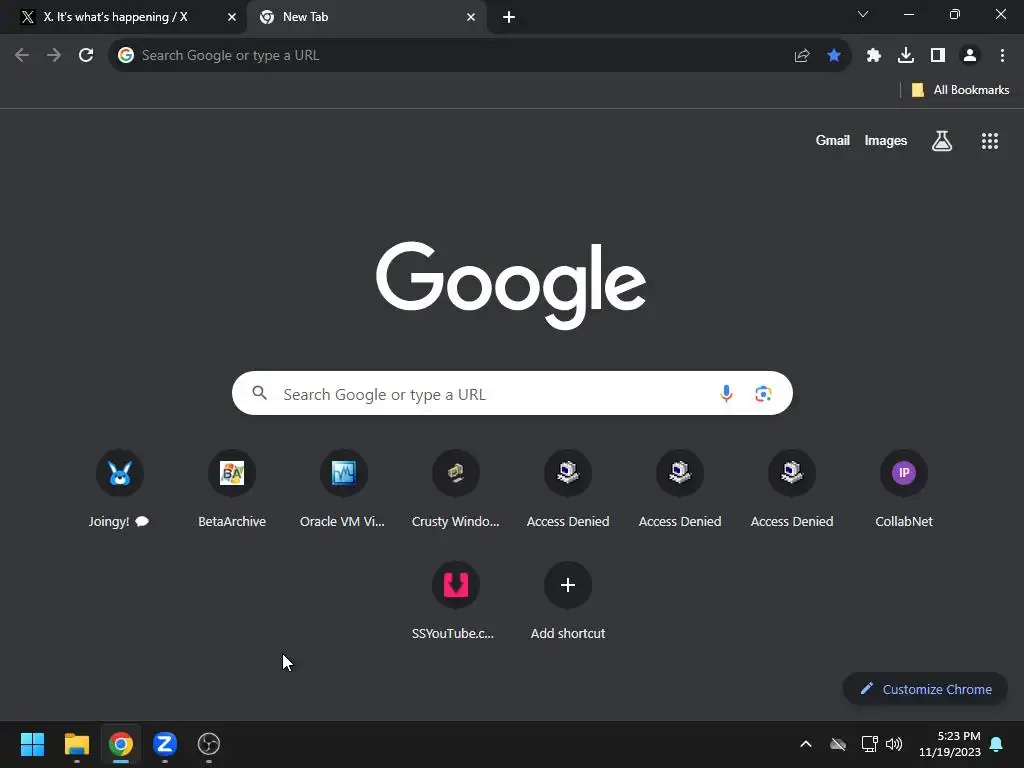
Task: Open the Zoom app from the taskbar
Action: (x=165, y=744)
